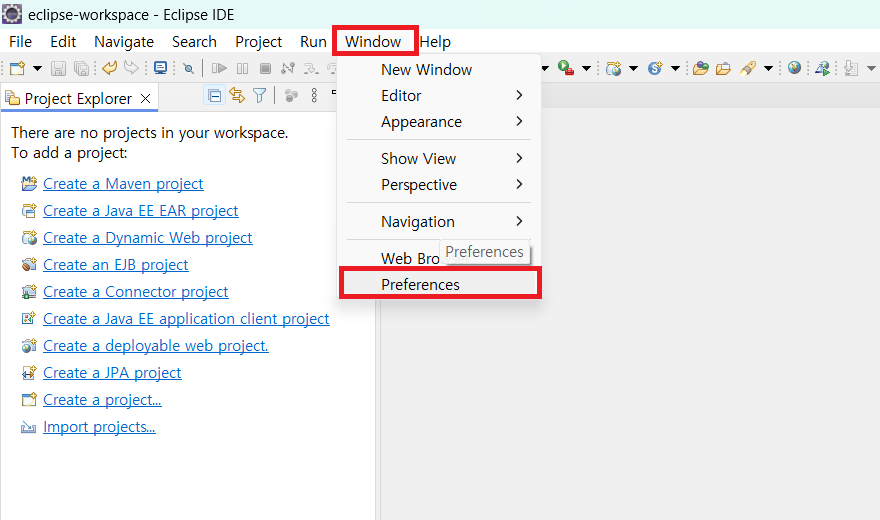The height and width of the screenshot is (520, 880).
Task: Click the New Dynamic Web Project icon
Action: 613,68
